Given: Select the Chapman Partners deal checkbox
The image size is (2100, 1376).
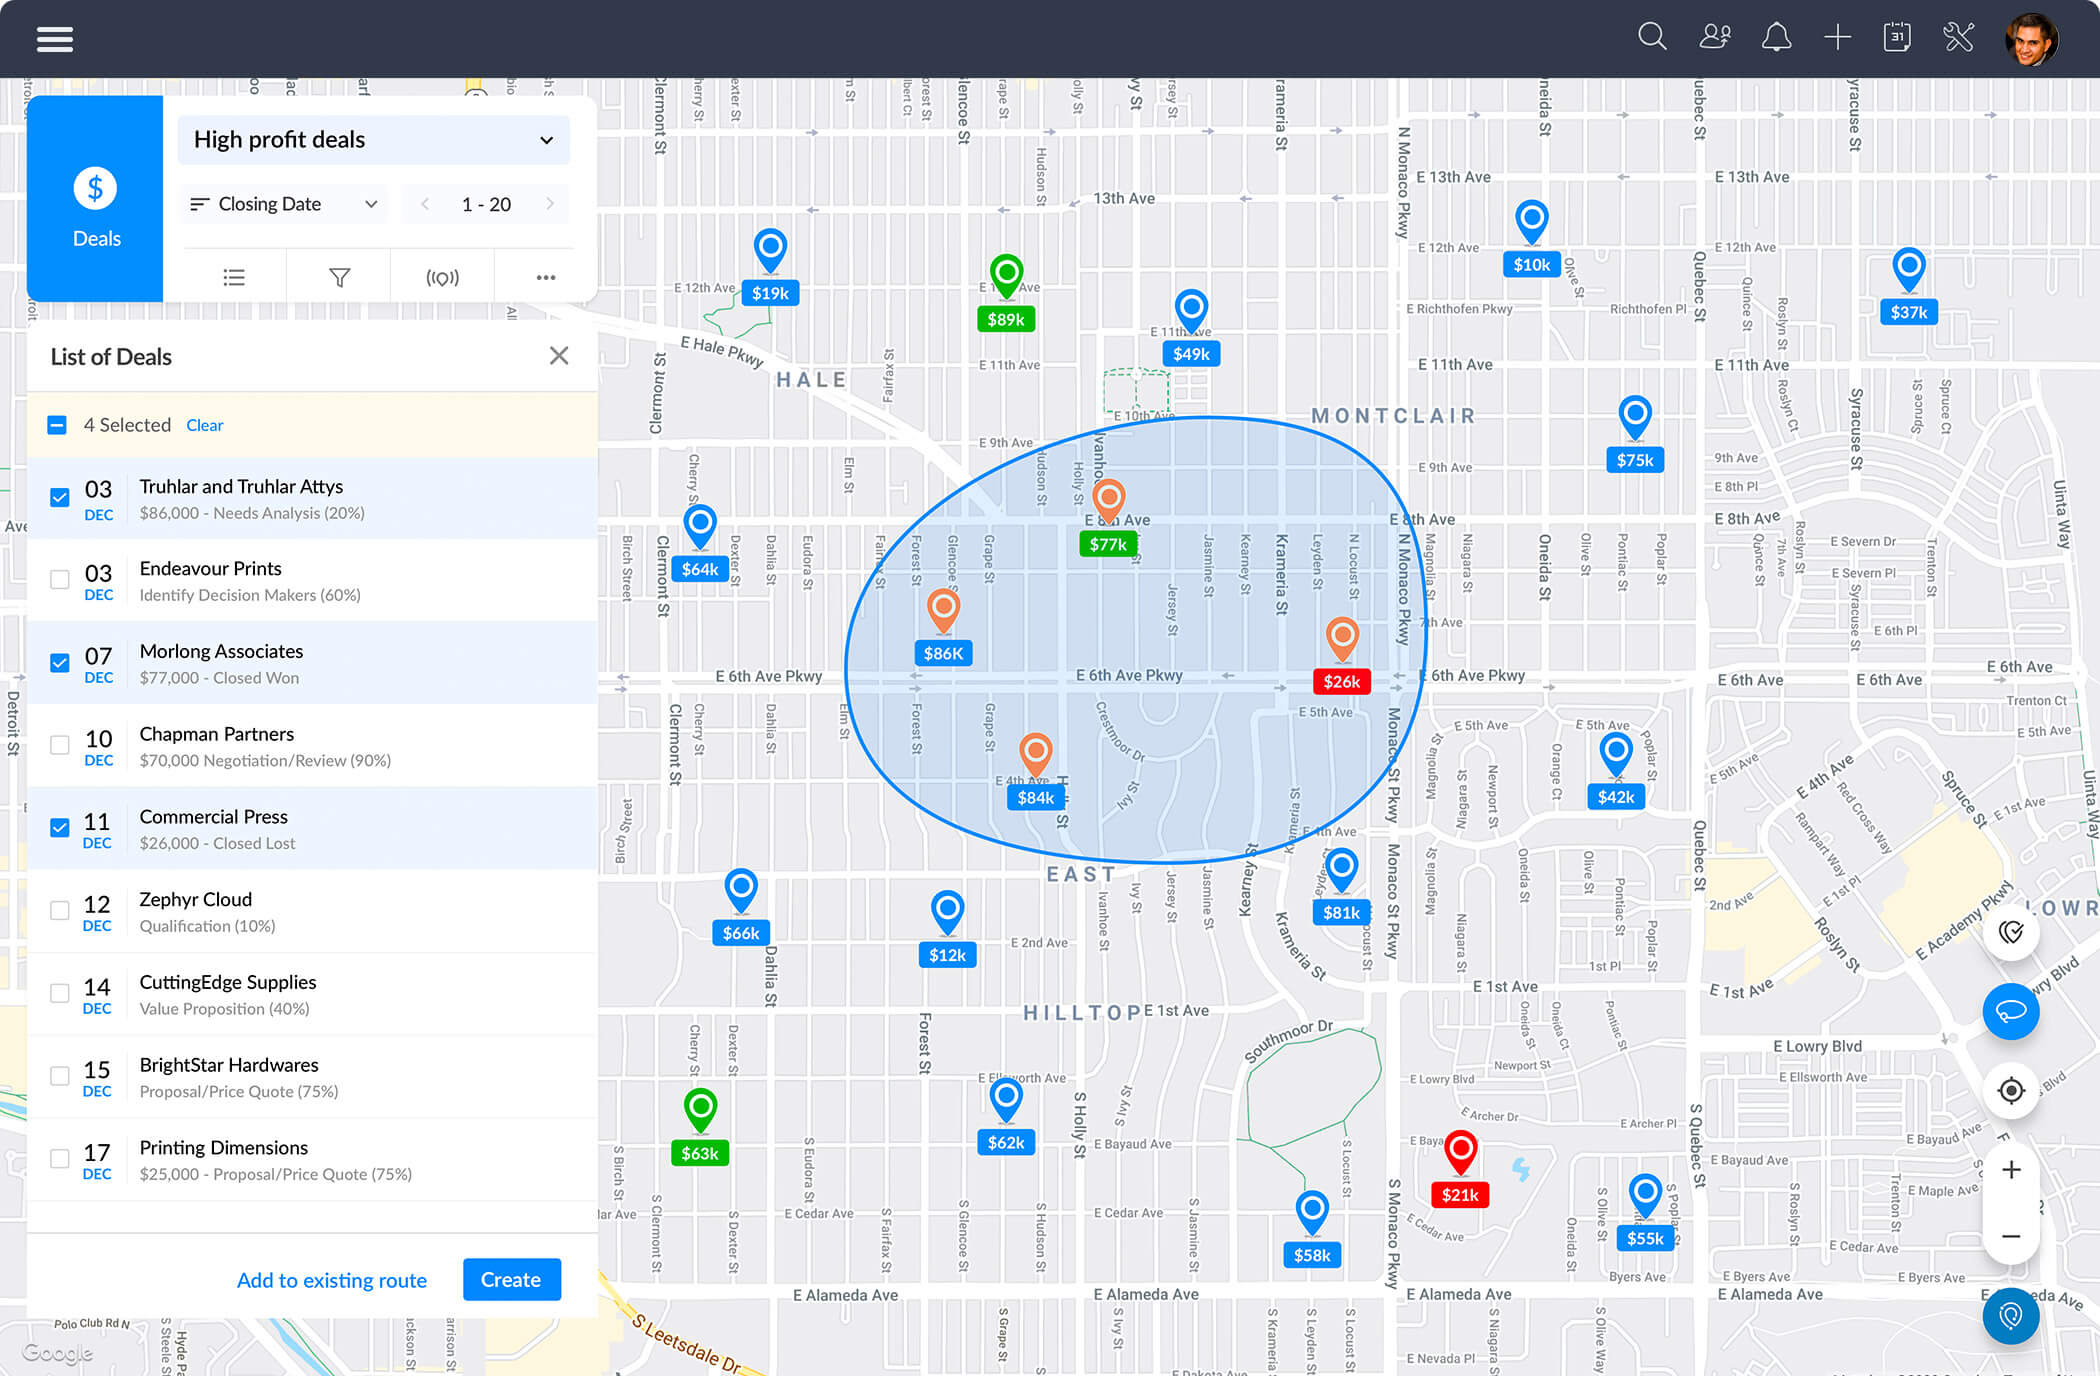Looking at the screenshot, I should click(x=60, y=745).
